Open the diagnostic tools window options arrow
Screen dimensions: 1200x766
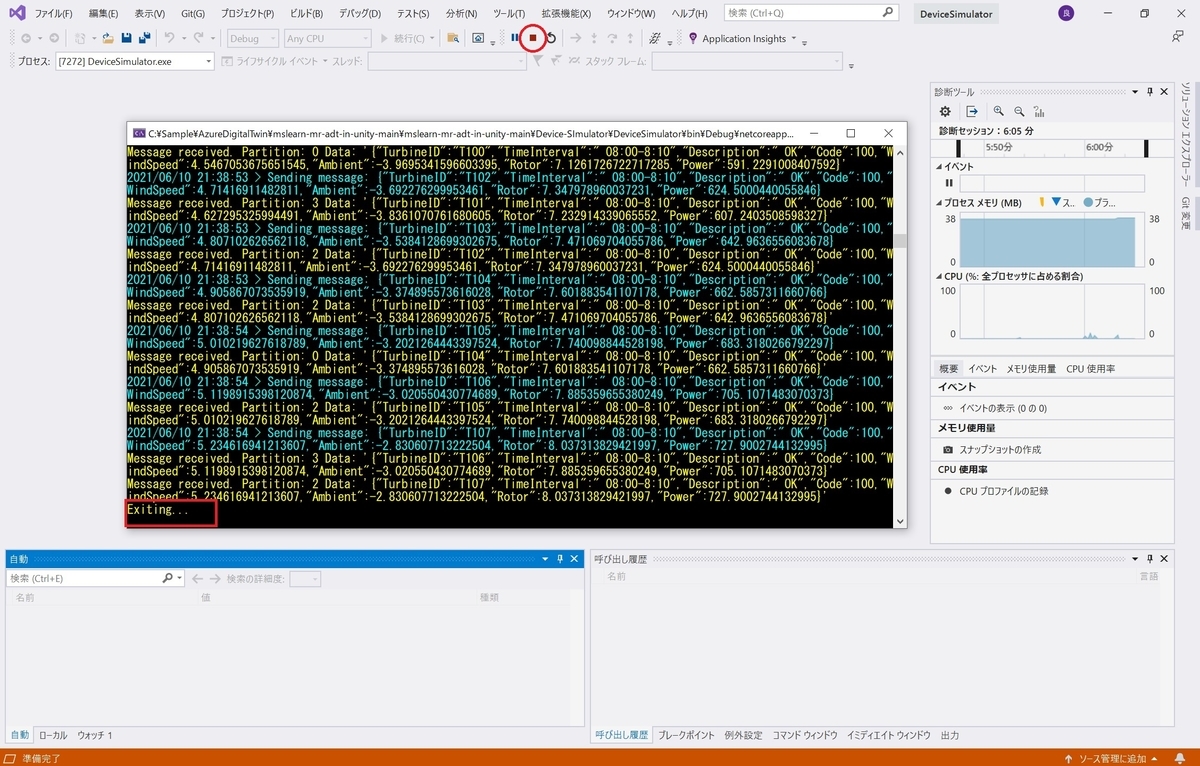click(x=1135, y=92)
